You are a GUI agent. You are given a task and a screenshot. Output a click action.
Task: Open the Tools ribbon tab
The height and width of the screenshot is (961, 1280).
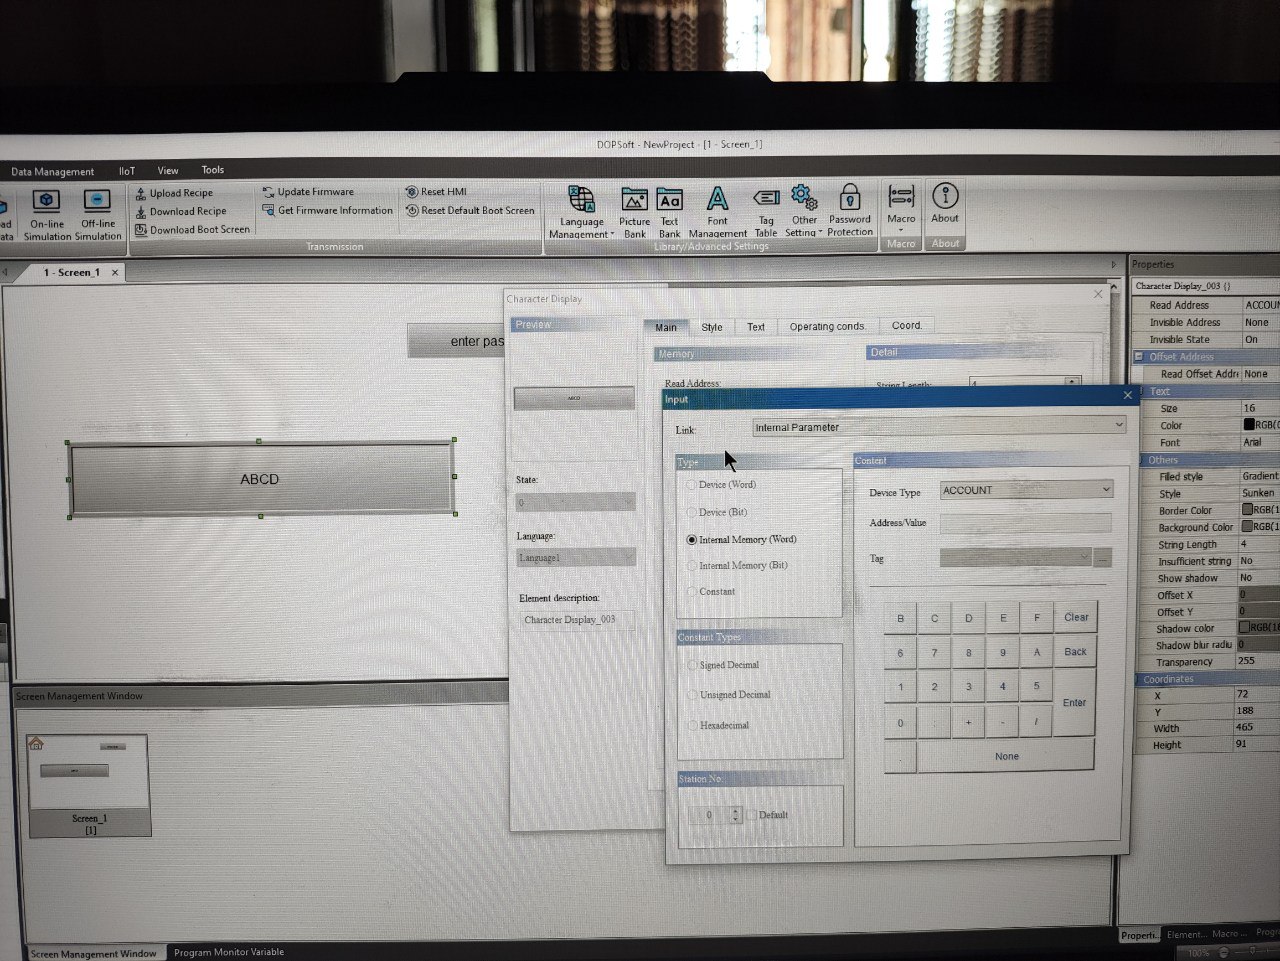[x=212, y=170]
